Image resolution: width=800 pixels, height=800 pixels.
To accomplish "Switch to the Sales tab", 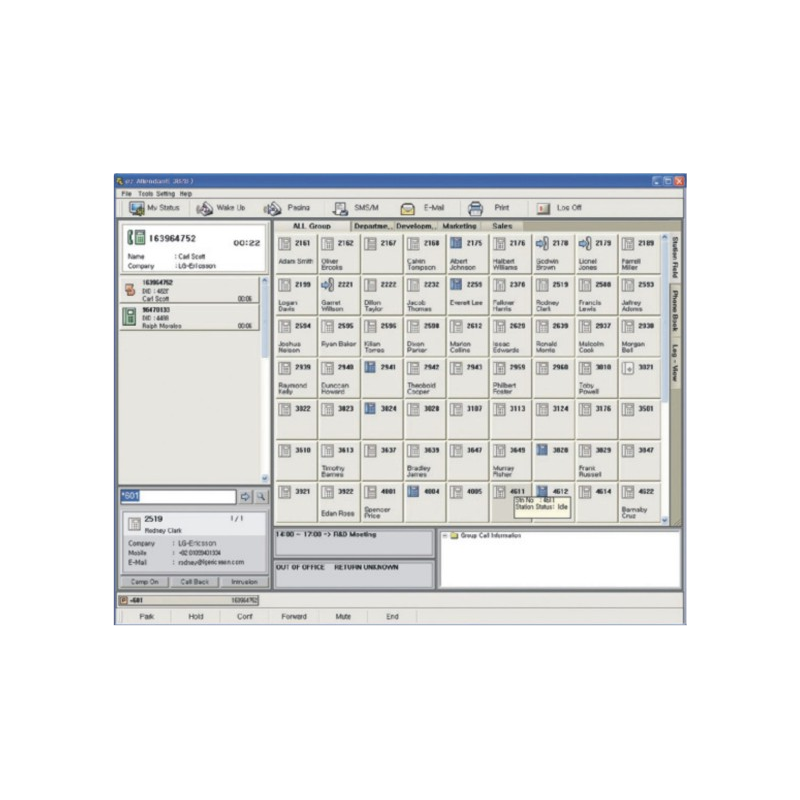I will tap(502, 226).
